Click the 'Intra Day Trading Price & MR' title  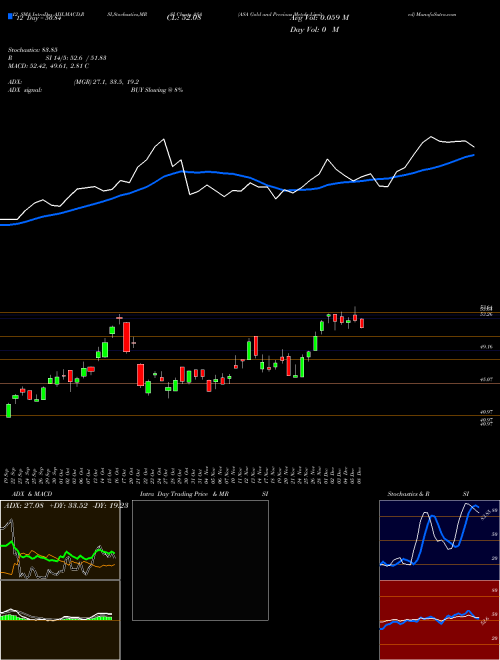click(x=184, y=494)
